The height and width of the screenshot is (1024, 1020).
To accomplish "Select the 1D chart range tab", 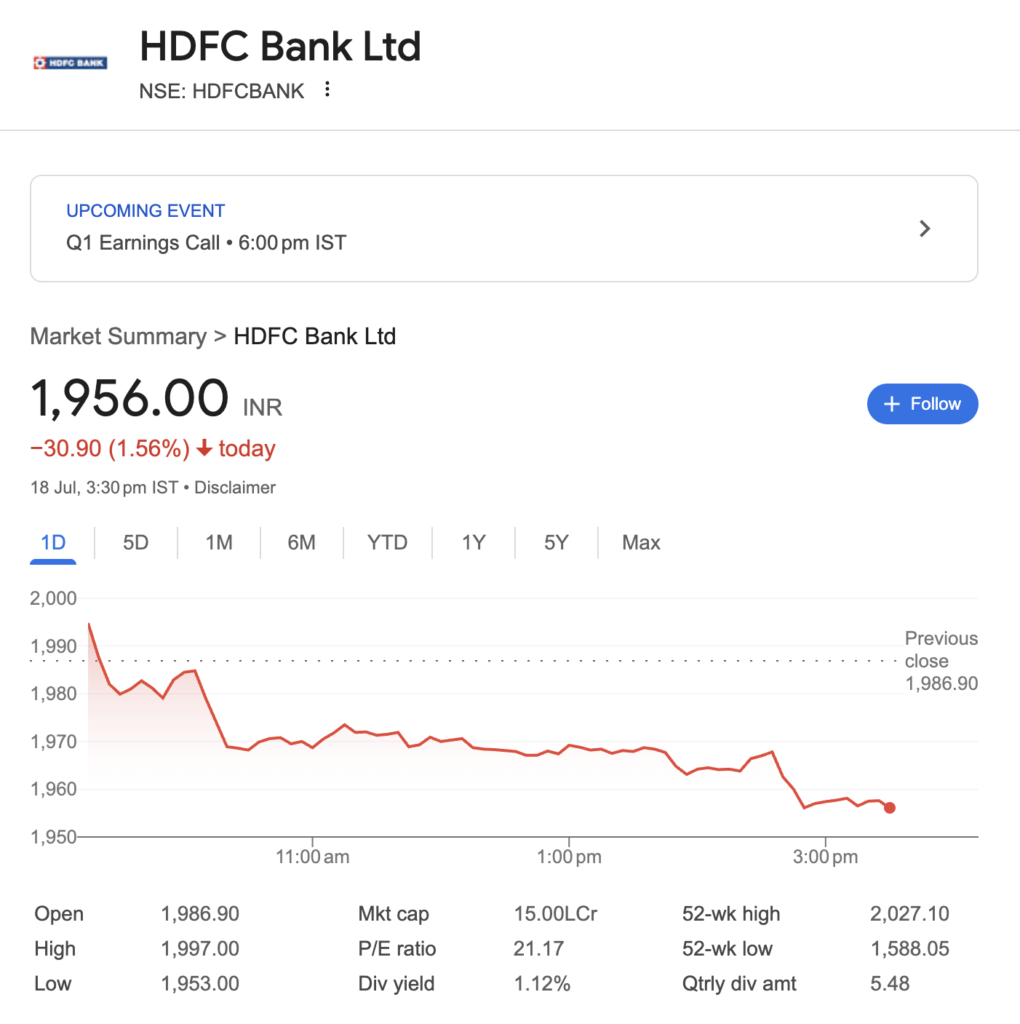I will click(53, 543).
